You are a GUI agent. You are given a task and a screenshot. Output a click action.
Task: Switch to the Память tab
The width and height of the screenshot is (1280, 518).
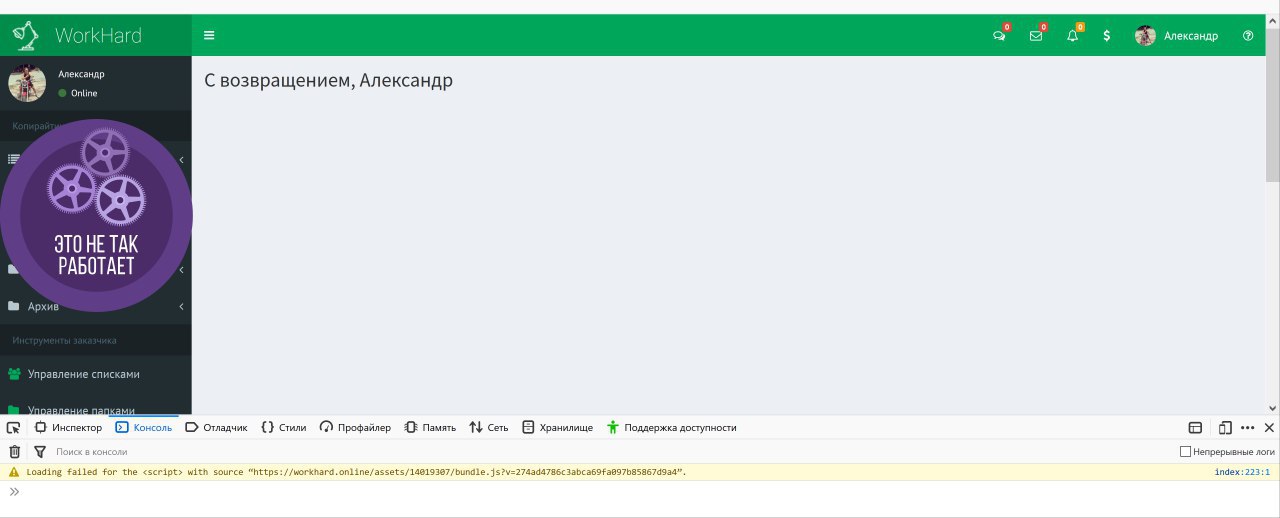tap(430, 427)
